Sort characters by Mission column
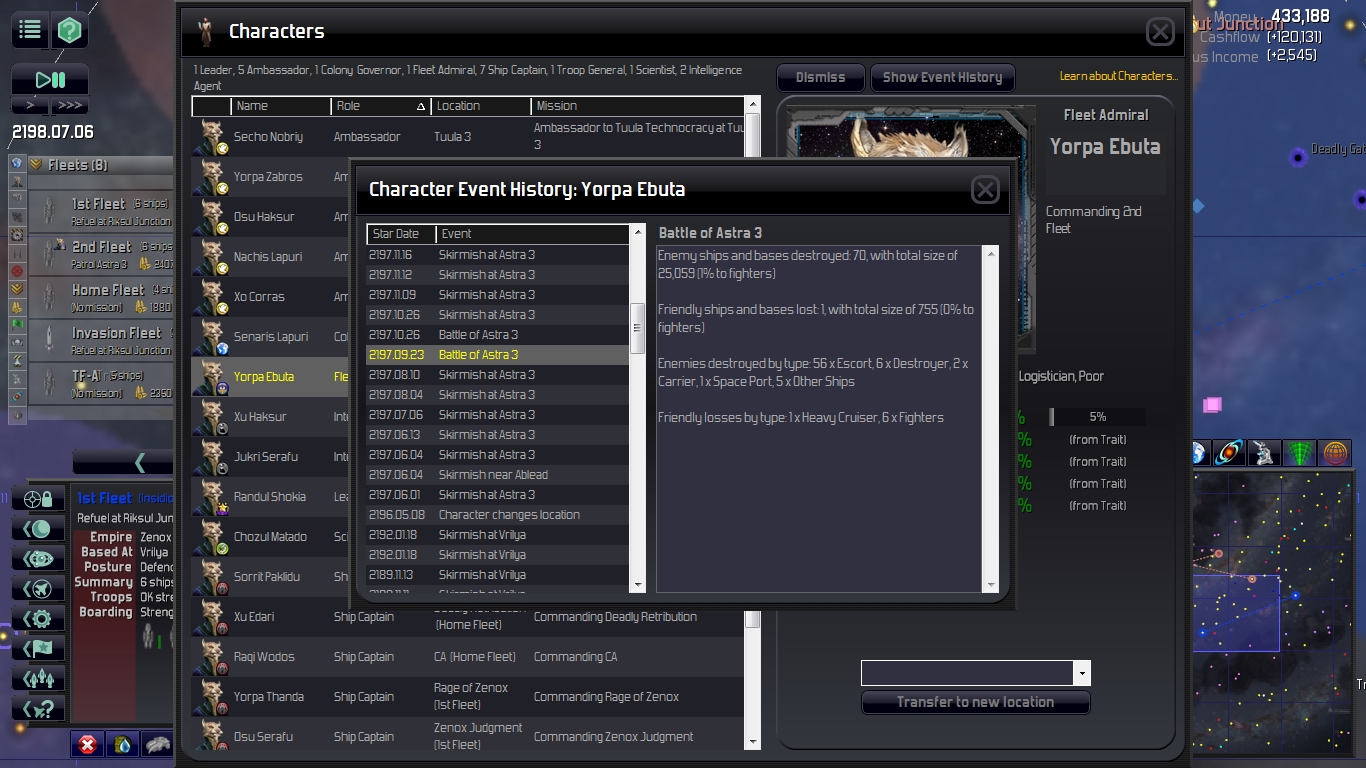This screenshot has width=1366, height=768. click(638, 106)
